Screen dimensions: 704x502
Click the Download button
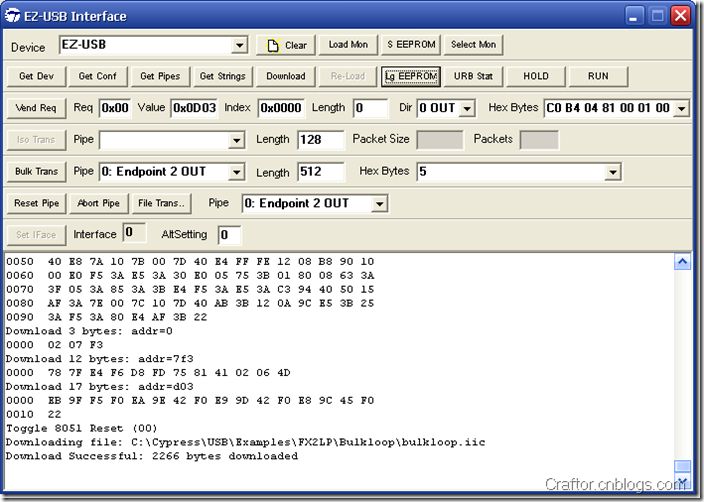[x=286, y=76]
